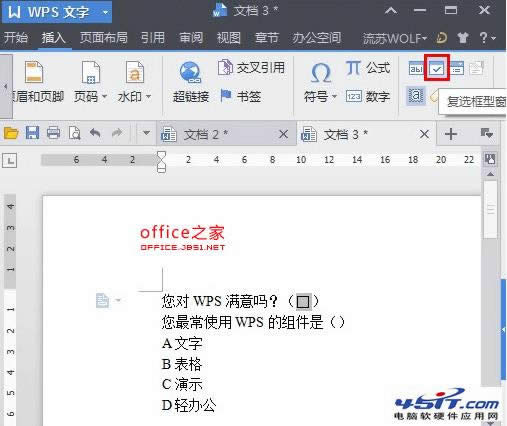507x426 pixels.
Task: Open the help question mark menu
Action: (487, 38)
